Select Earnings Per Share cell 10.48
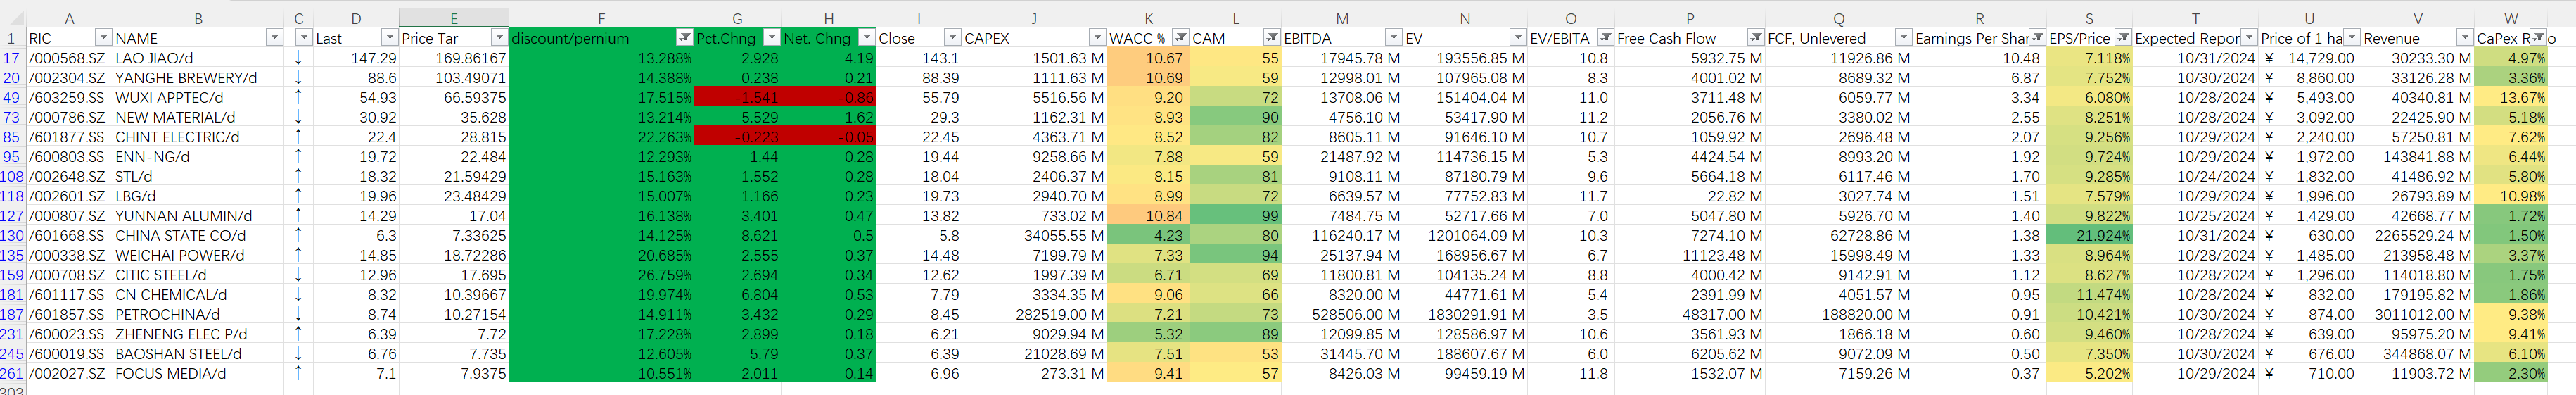This screenshot has height=395, width=2576. pyautogui.click(x=1979, y=58)
